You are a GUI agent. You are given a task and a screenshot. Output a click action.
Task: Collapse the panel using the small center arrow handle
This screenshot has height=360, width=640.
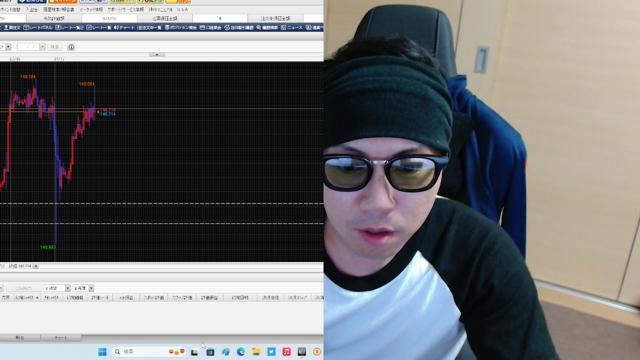click(157, 54)
